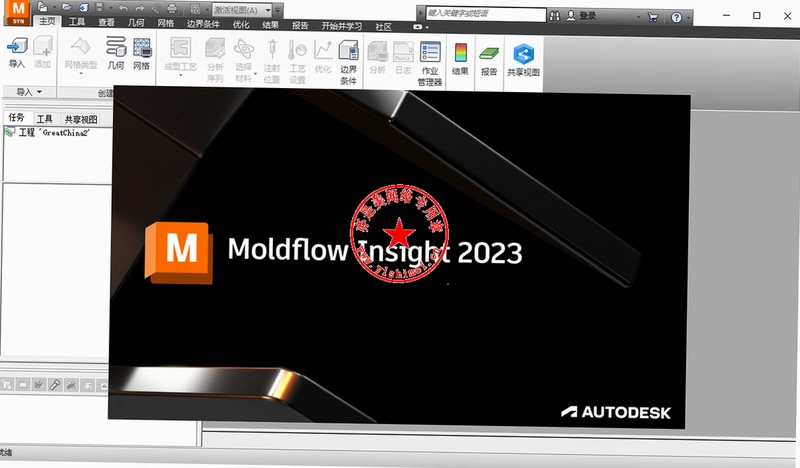800x468 pixels.
Task: Switch to the 工具 ribbon tab
Action: coord(77,22)
